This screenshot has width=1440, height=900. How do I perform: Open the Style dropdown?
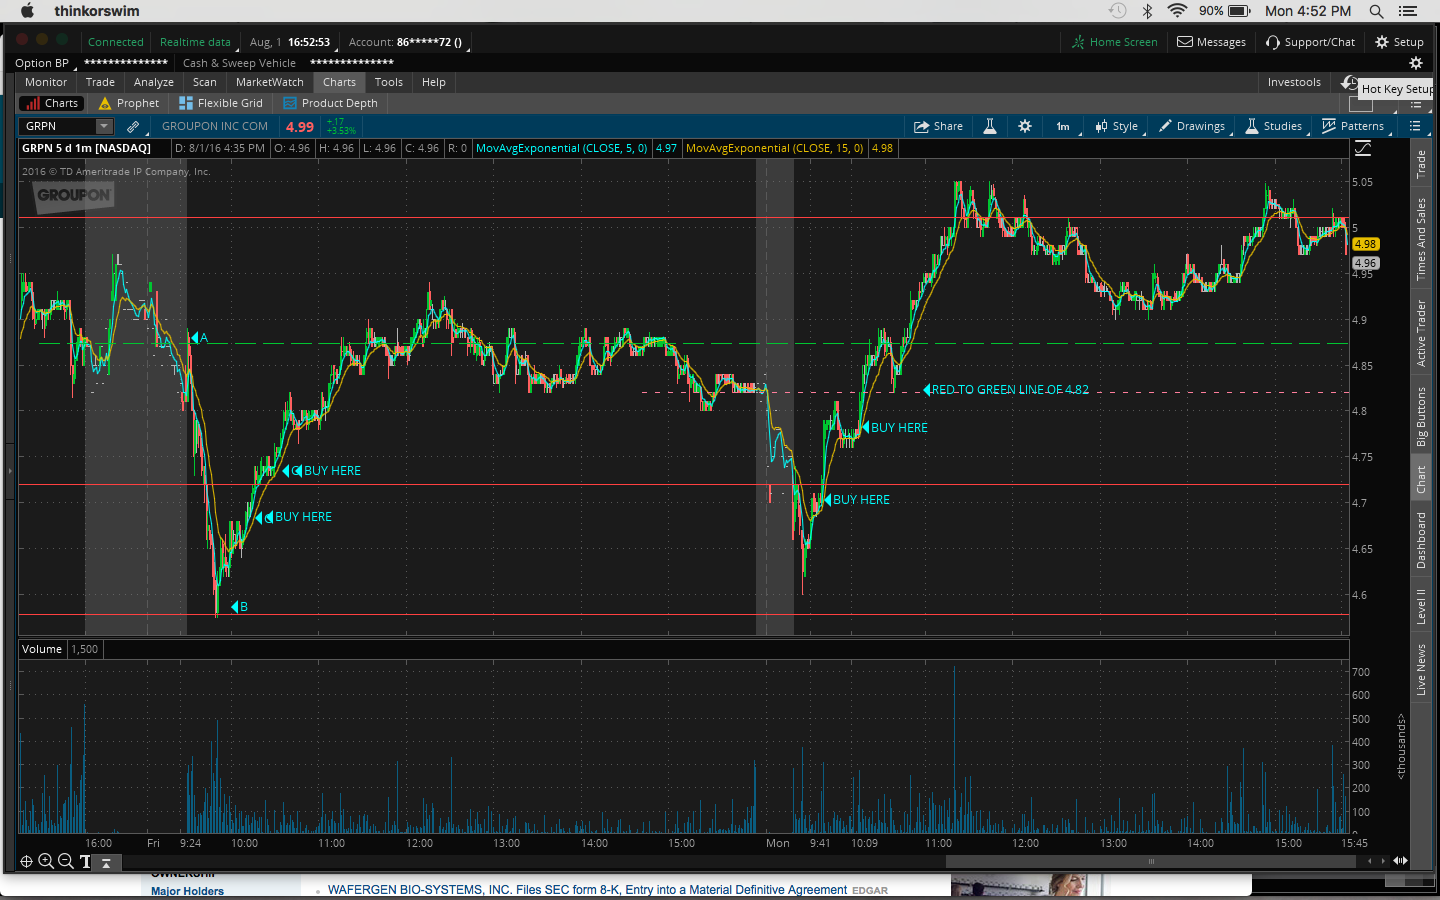pyautogui.click(x=1117, y=126)
